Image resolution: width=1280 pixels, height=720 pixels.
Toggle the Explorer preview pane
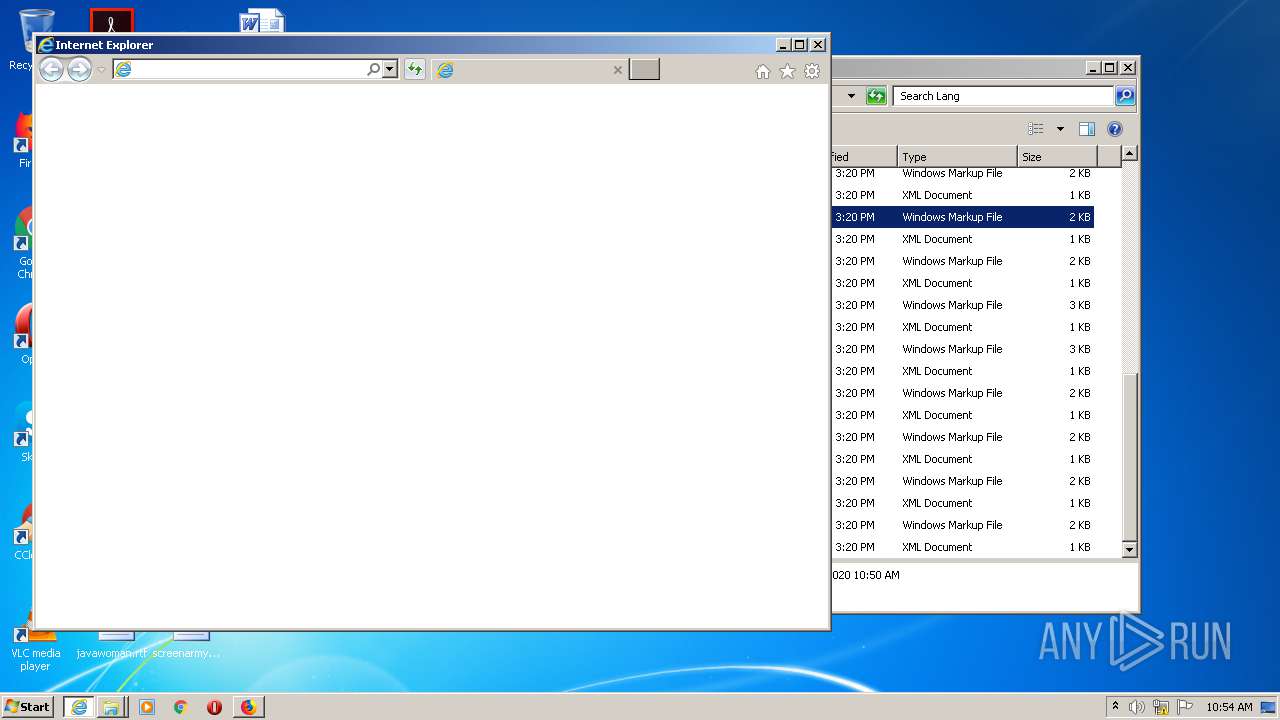(1087, 129)
